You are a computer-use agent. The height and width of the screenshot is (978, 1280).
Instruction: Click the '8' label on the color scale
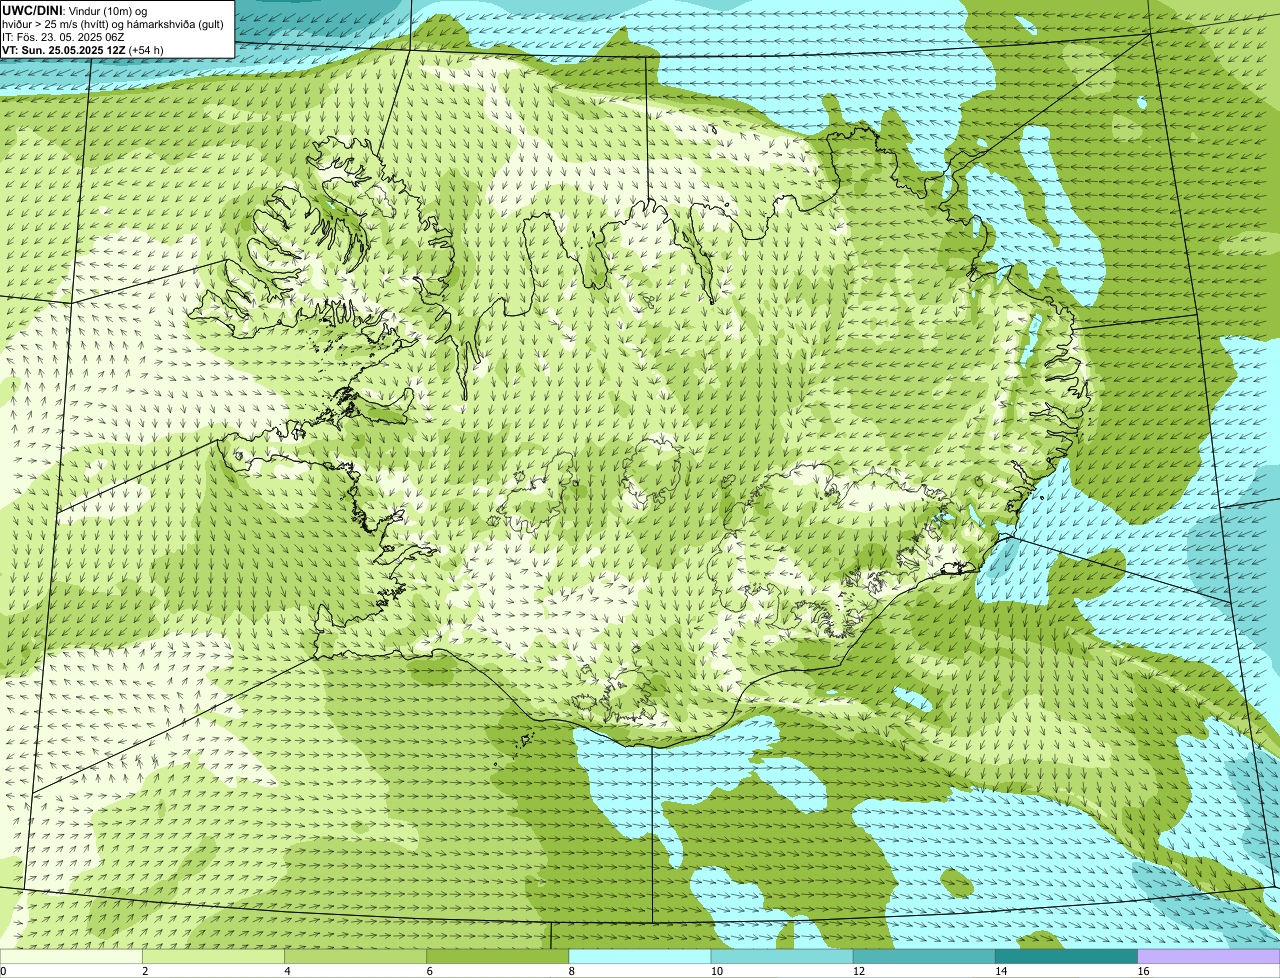[x=572, y=971]
